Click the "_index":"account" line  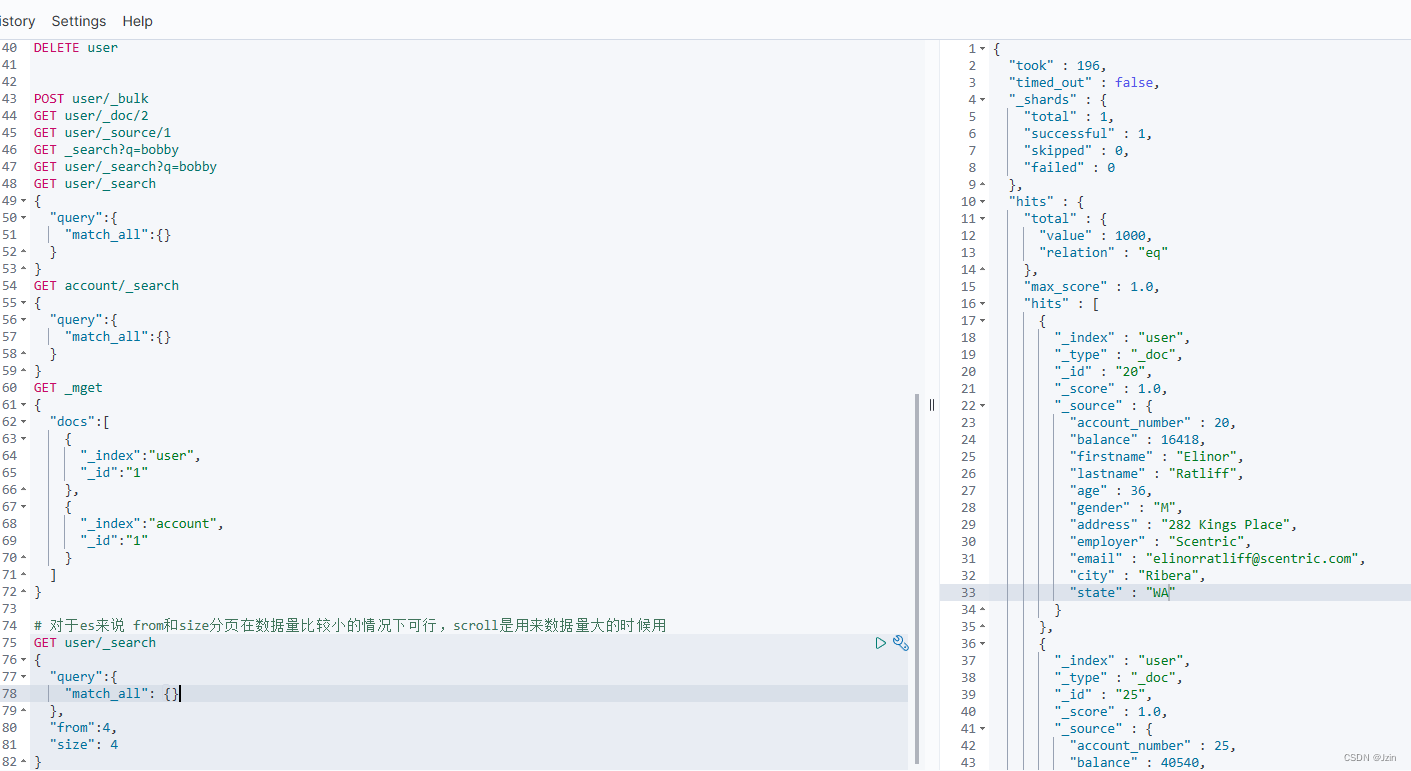pyautogui.click(x=152, y=524)
